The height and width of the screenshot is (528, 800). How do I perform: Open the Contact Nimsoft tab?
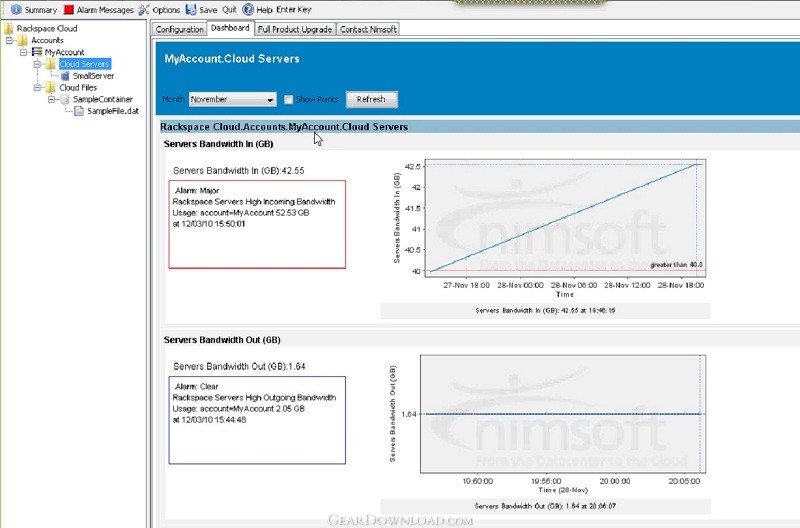(368, 29)
